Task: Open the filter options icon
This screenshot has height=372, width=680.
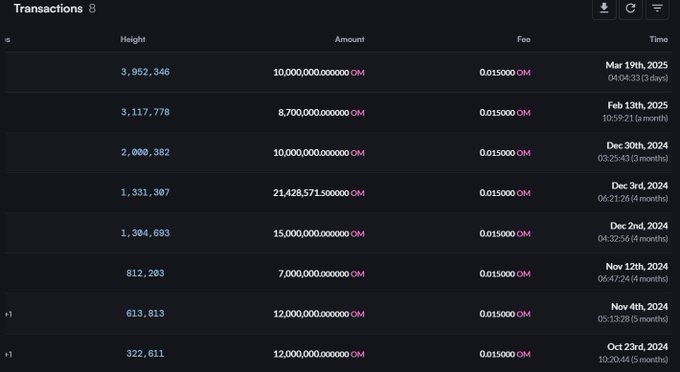Action: [x=657, y=8]
